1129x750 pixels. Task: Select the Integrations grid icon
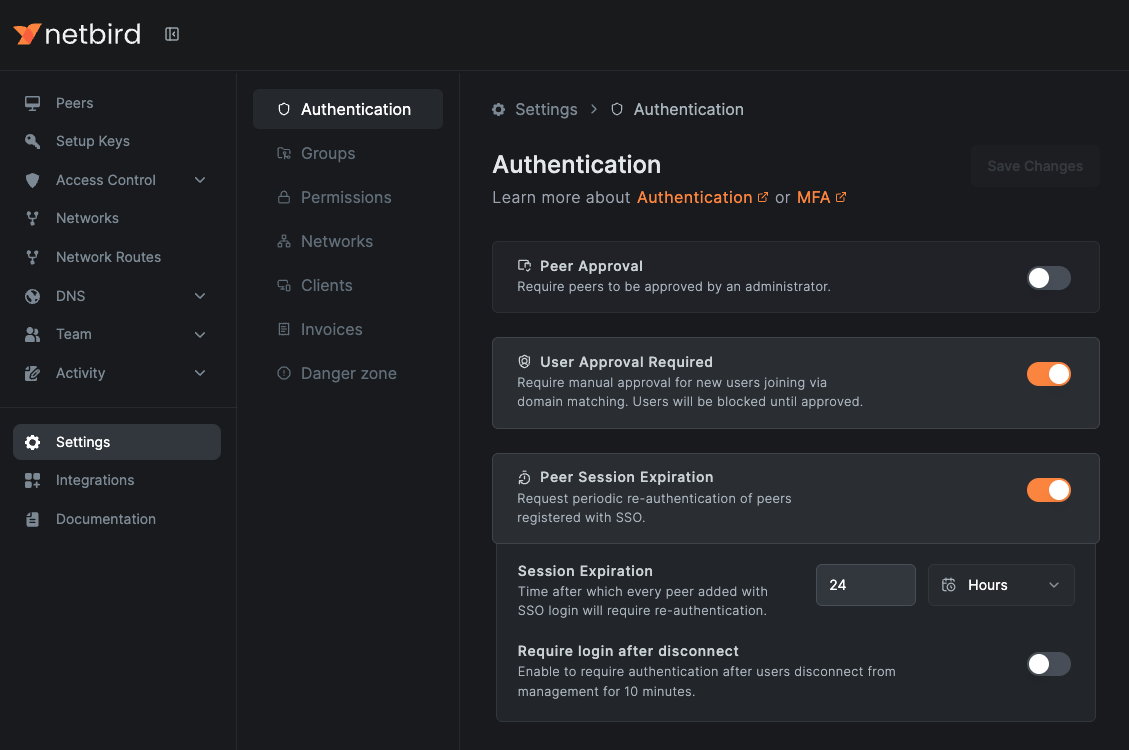(33, 480)
